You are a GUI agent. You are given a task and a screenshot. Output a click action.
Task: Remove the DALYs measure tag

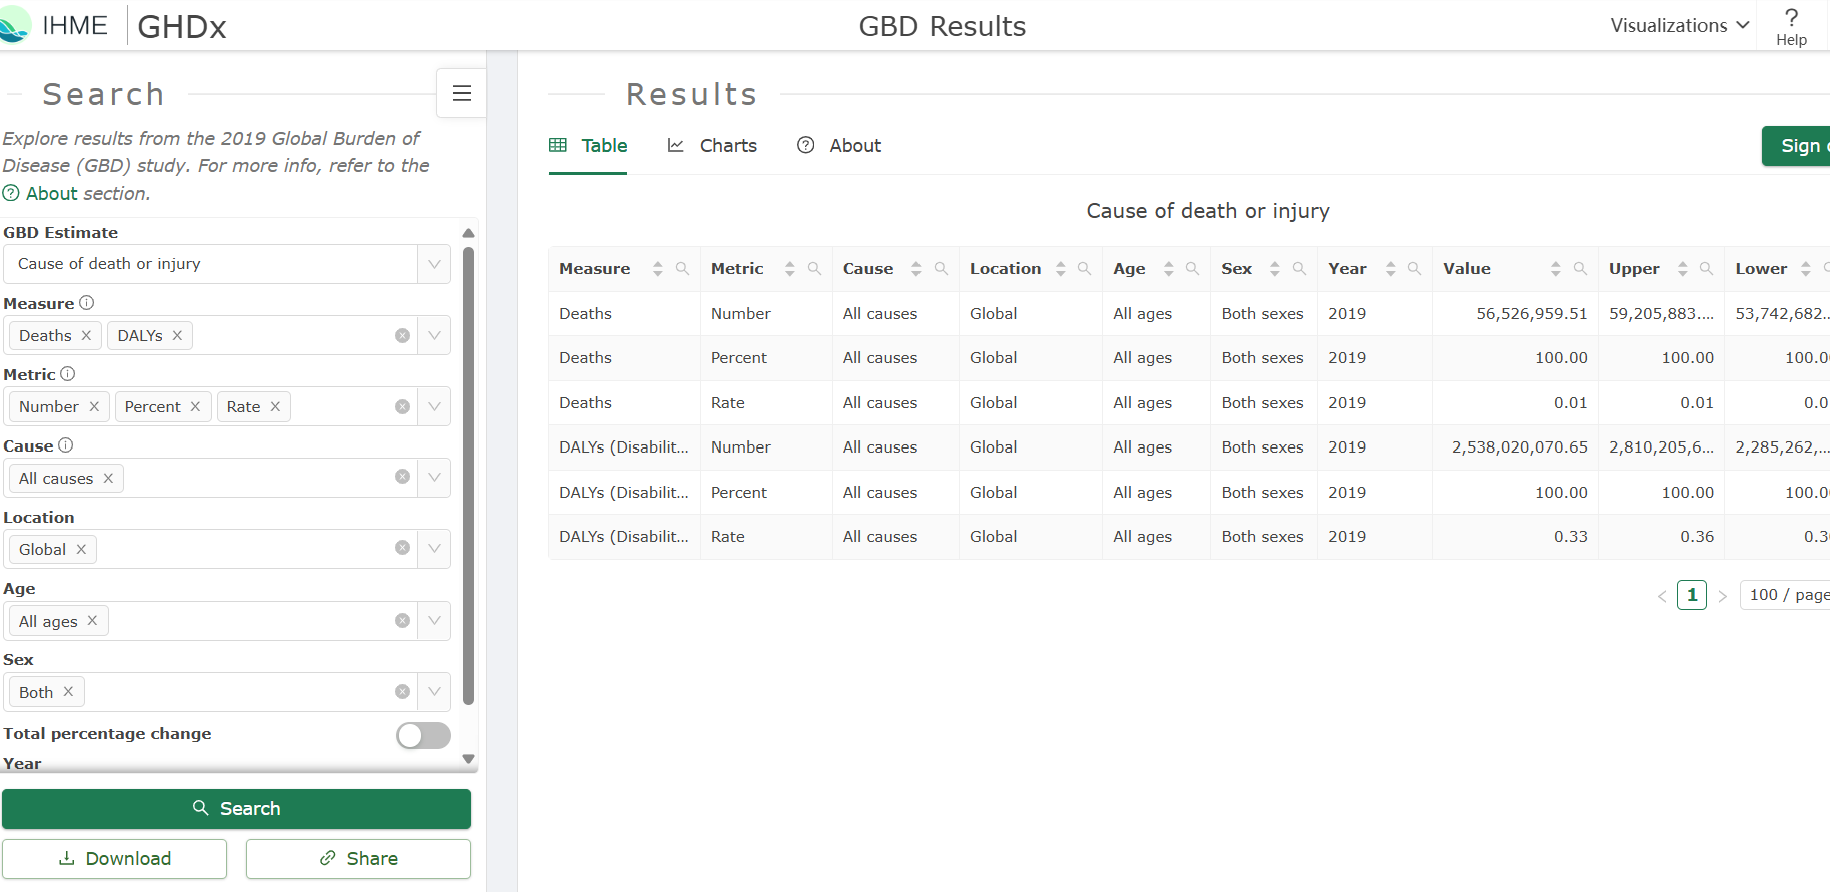tap(177, 335)
